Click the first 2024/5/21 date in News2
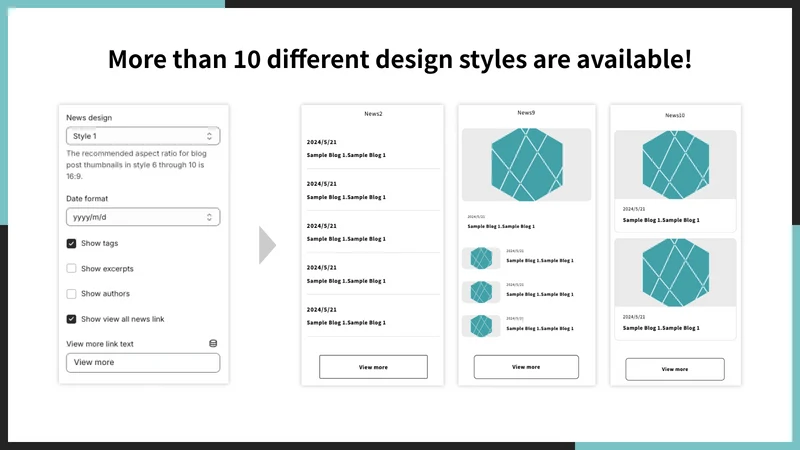The width and height of the screenshot is (800, 450). pos(321,142)
